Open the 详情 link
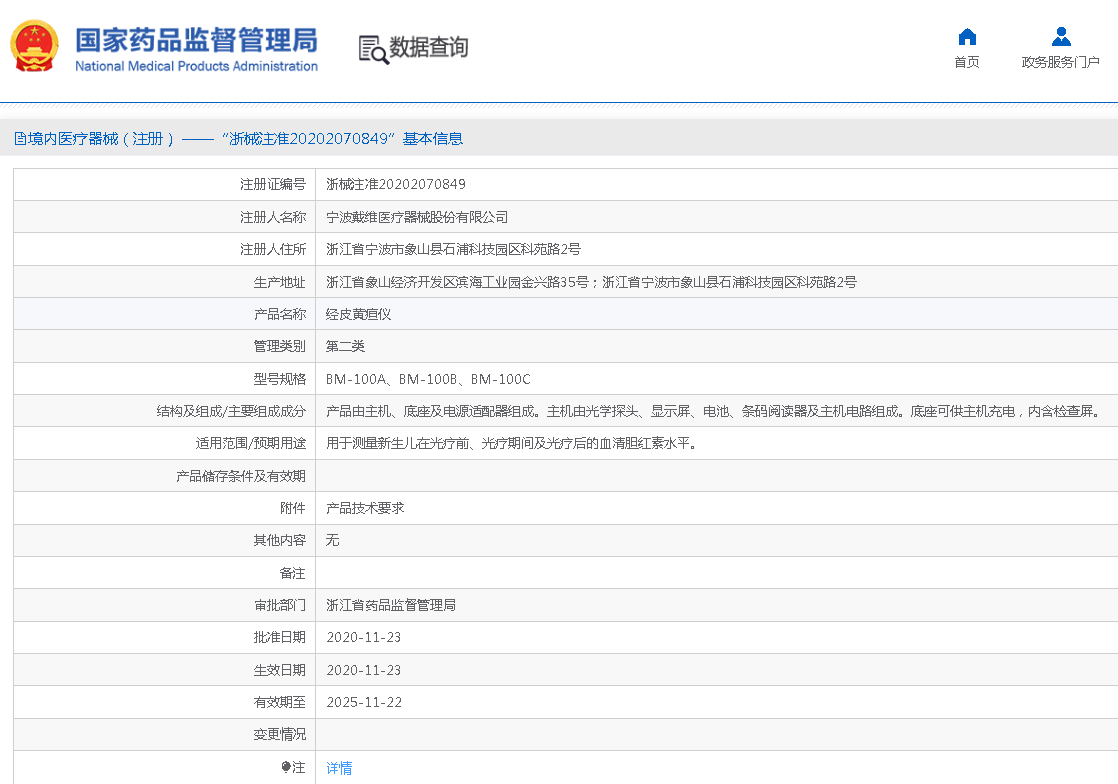The image size is (1118, 784). [x=339, y=768]
